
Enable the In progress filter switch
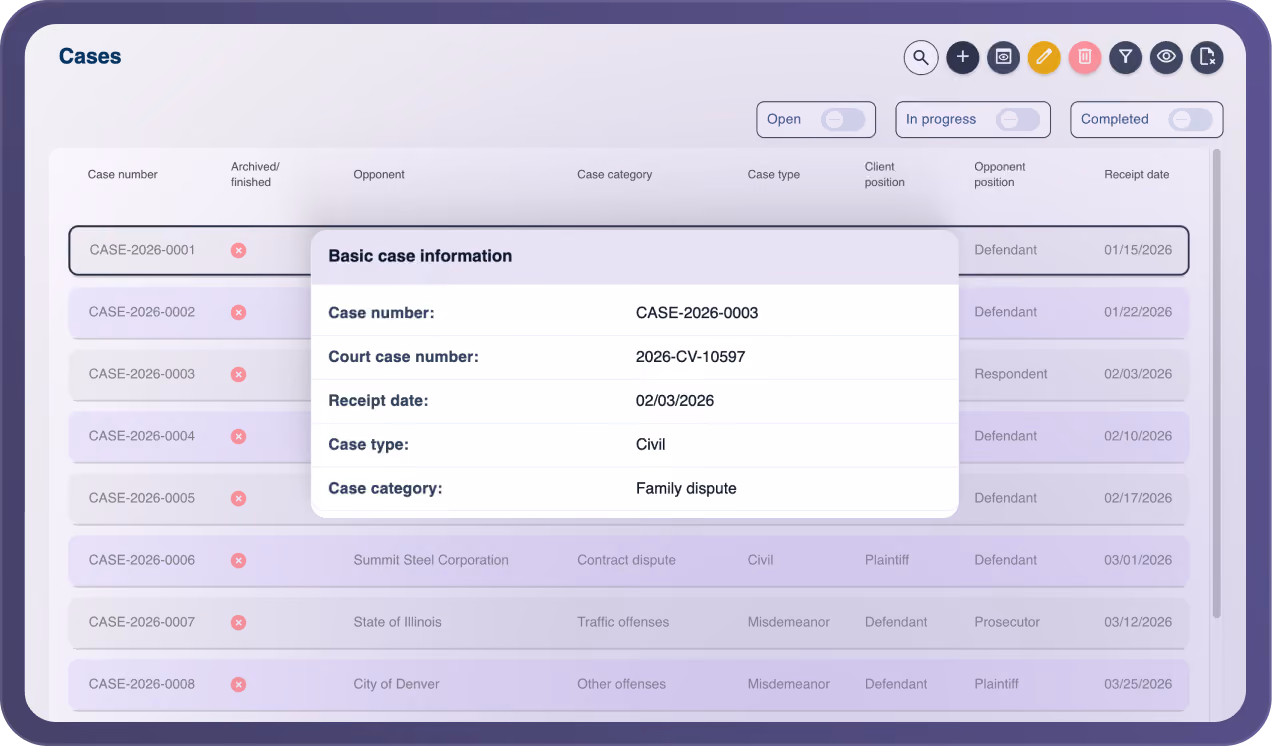[x=1018, y=120]
